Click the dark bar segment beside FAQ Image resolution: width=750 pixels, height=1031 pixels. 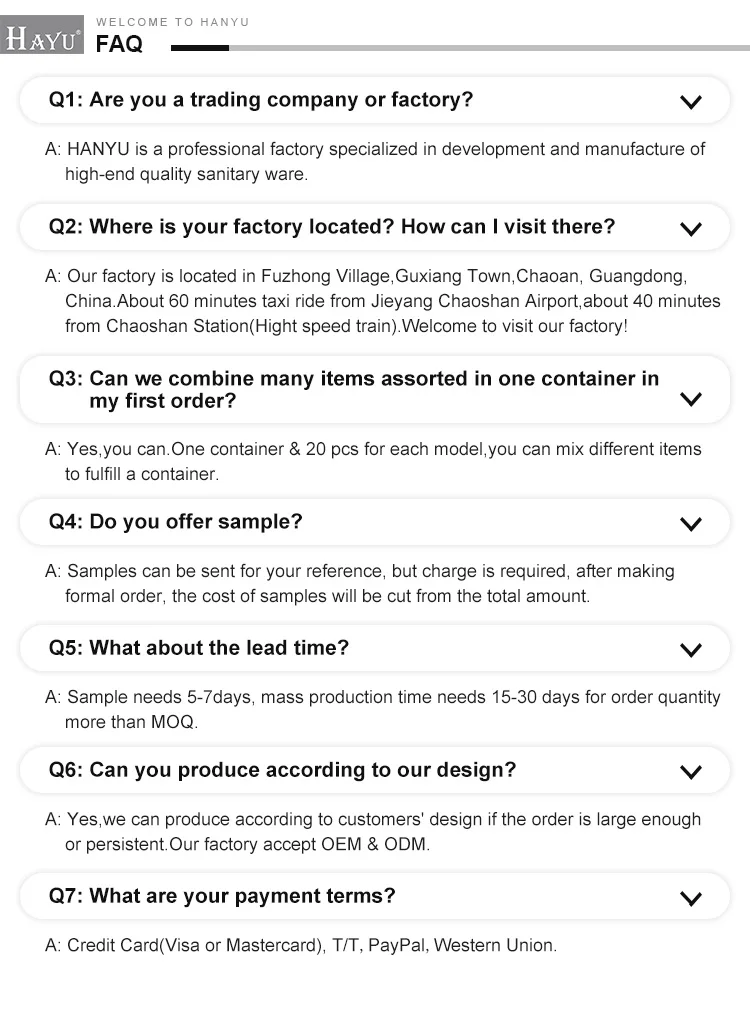click(x=200, y=48)
